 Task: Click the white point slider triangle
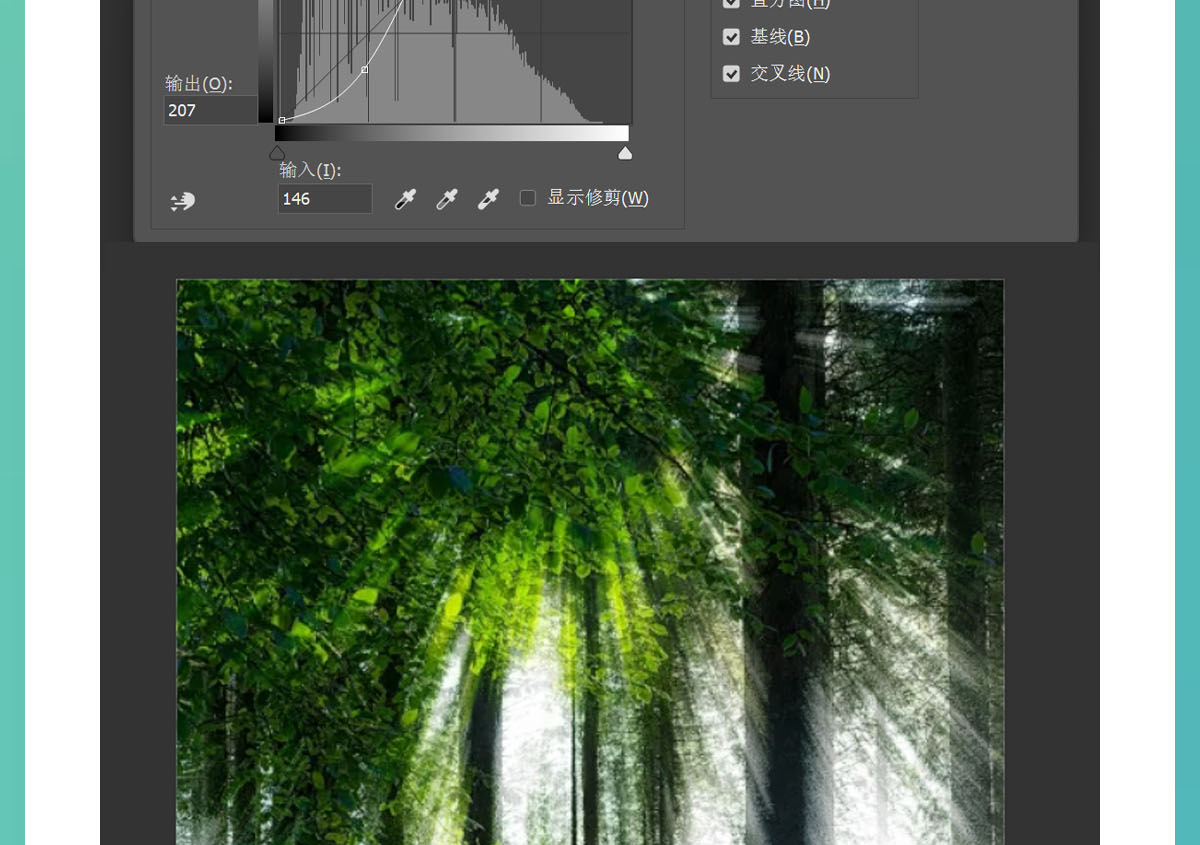click(x=625, y=153)
